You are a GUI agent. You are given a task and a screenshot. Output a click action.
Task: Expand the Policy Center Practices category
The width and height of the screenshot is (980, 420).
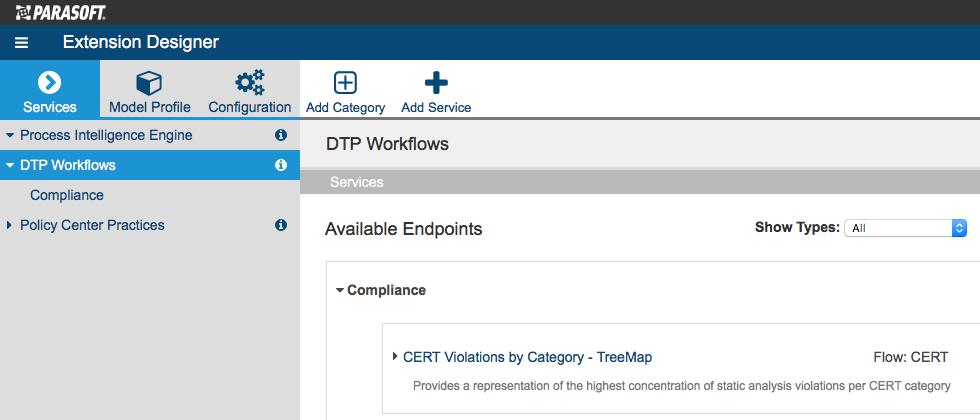[x=9, y=225]
